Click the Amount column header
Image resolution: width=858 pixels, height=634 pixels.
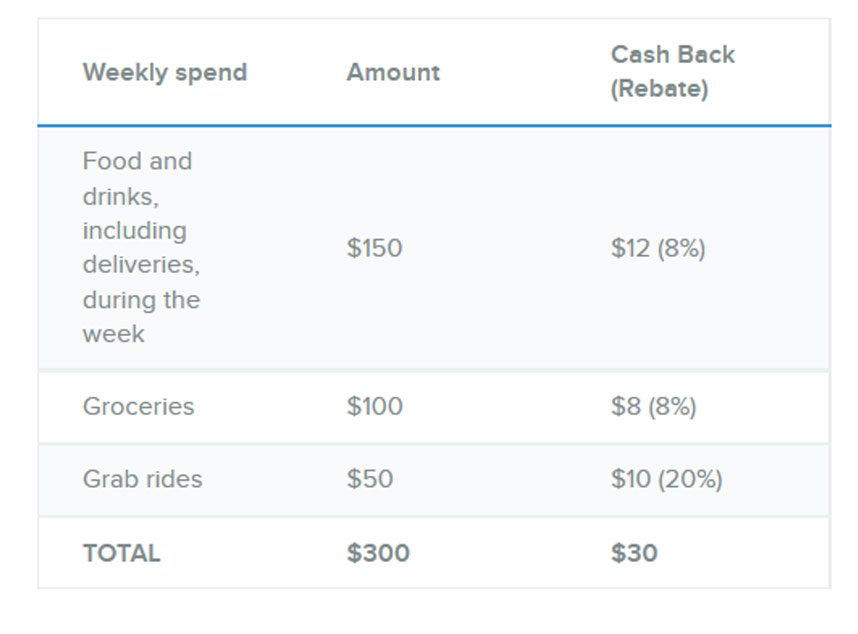pos(393,73)
